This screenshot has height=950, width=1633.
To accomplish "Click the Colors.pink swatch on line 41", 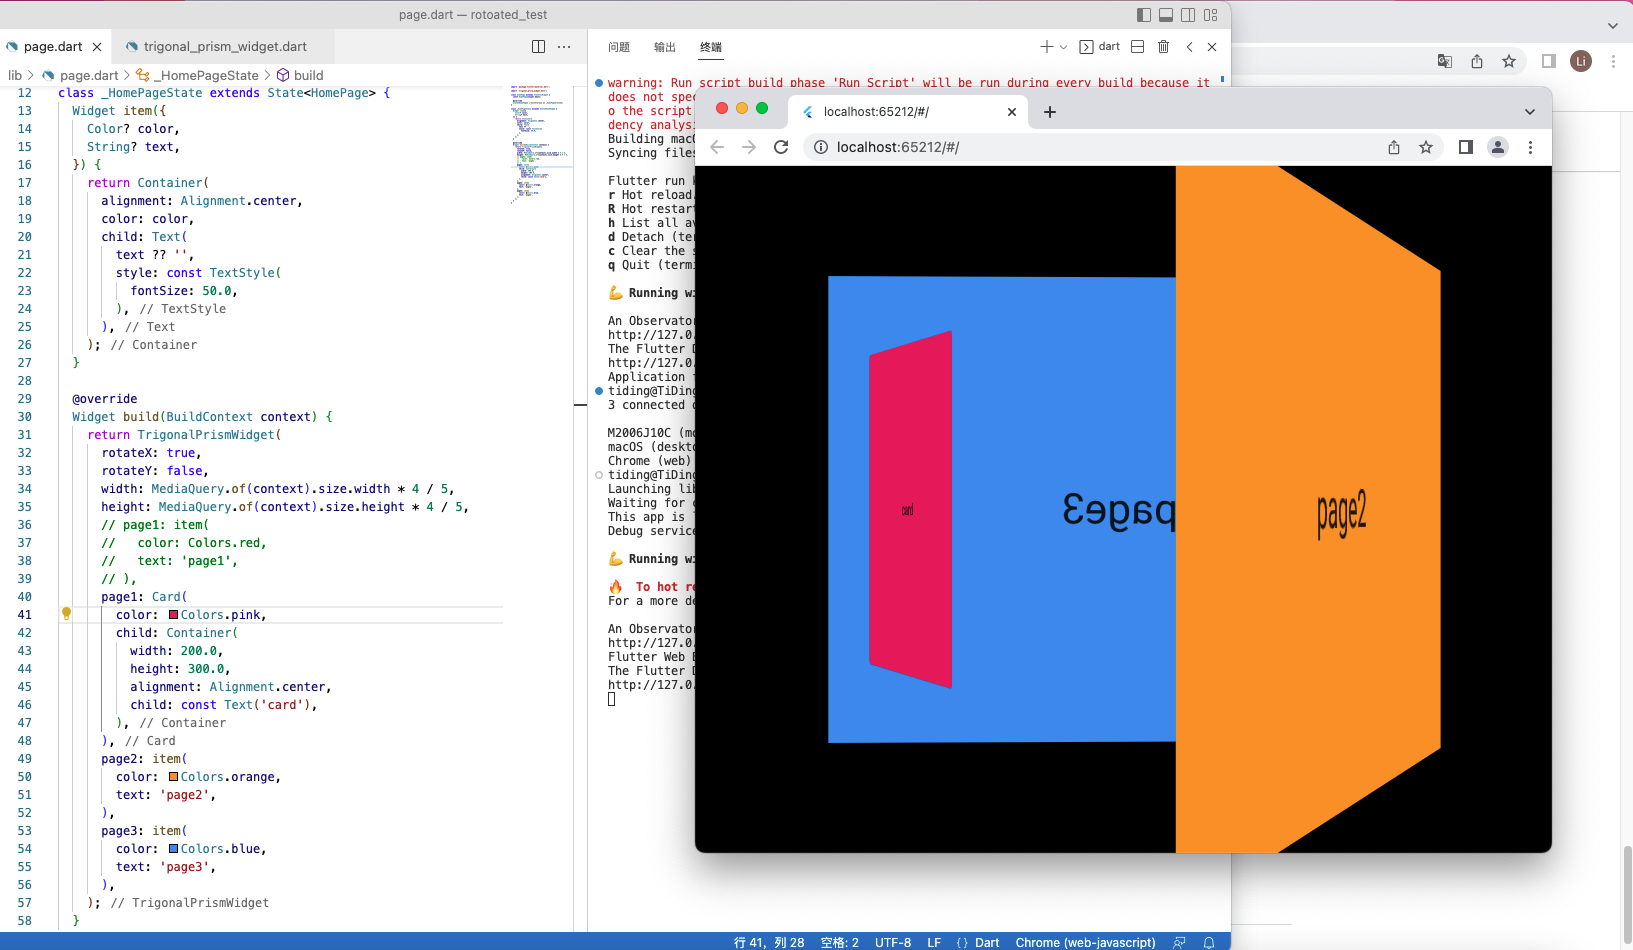I will click(x=174, y=614).
